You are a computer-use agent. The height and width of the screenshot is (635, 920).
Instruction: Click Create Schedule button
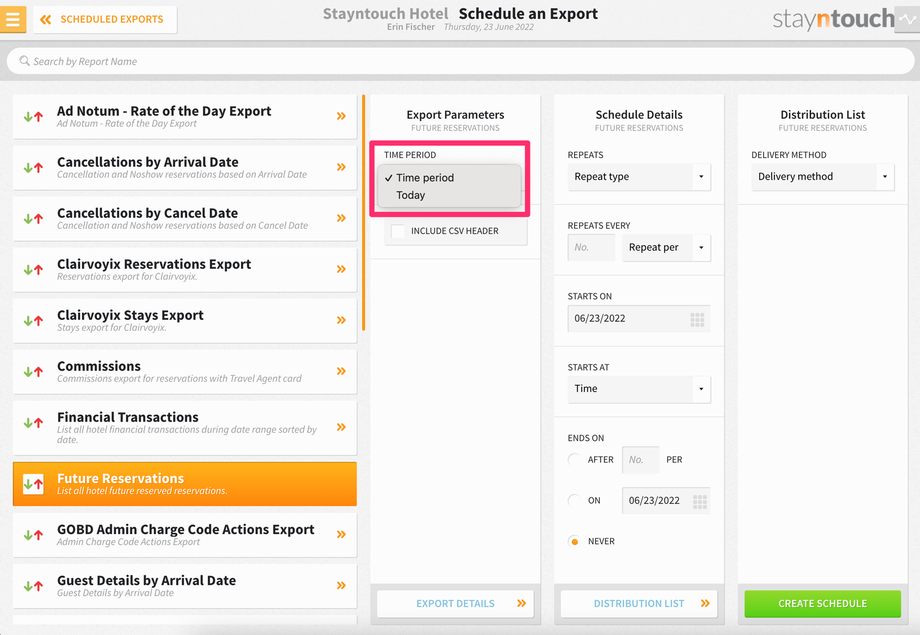(823, 603)
